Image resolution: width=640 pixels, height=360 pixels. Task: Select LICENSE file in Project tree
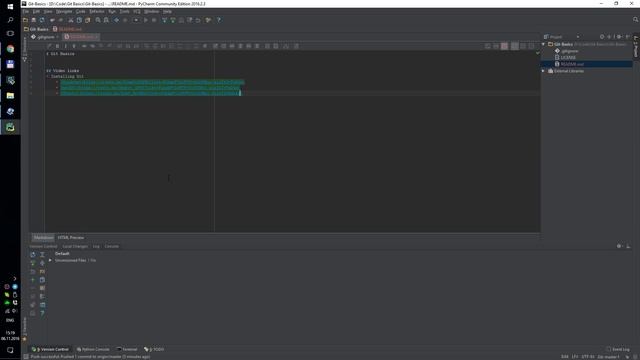click(x=565, y=58)
